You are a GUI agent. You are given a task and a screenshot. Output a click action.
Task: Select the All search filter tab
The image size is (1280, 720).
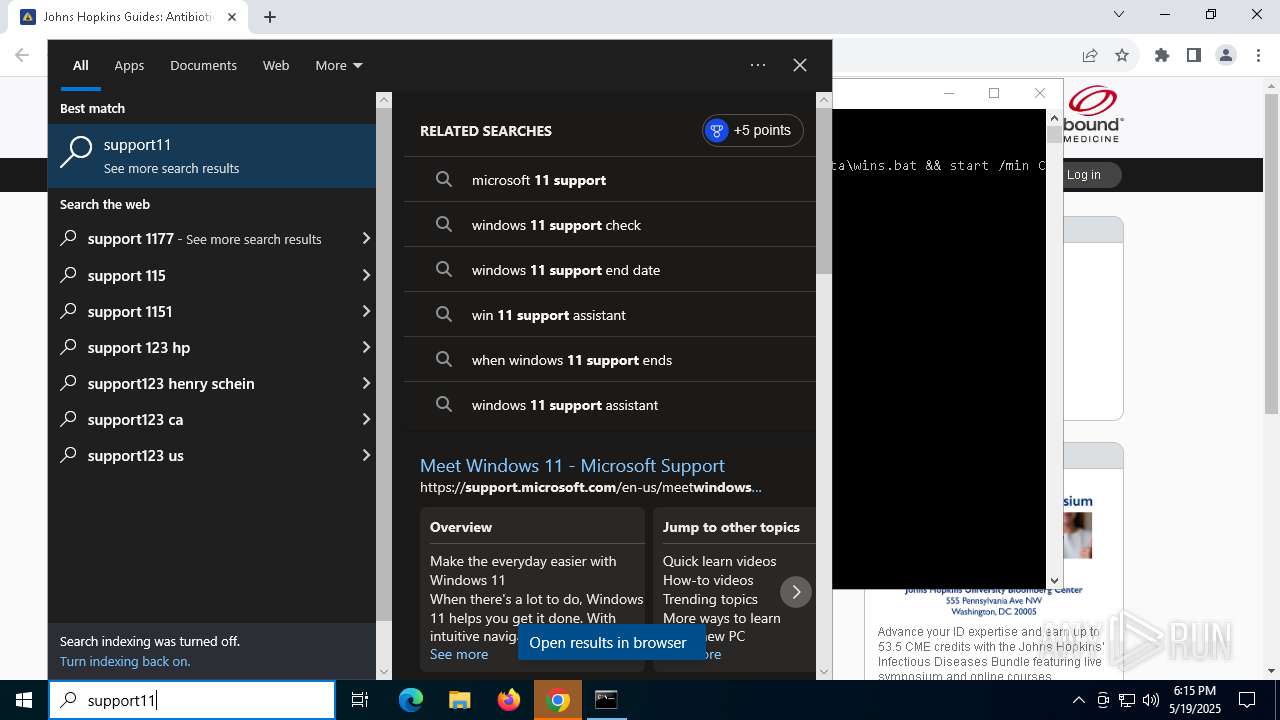click(80, 65)
